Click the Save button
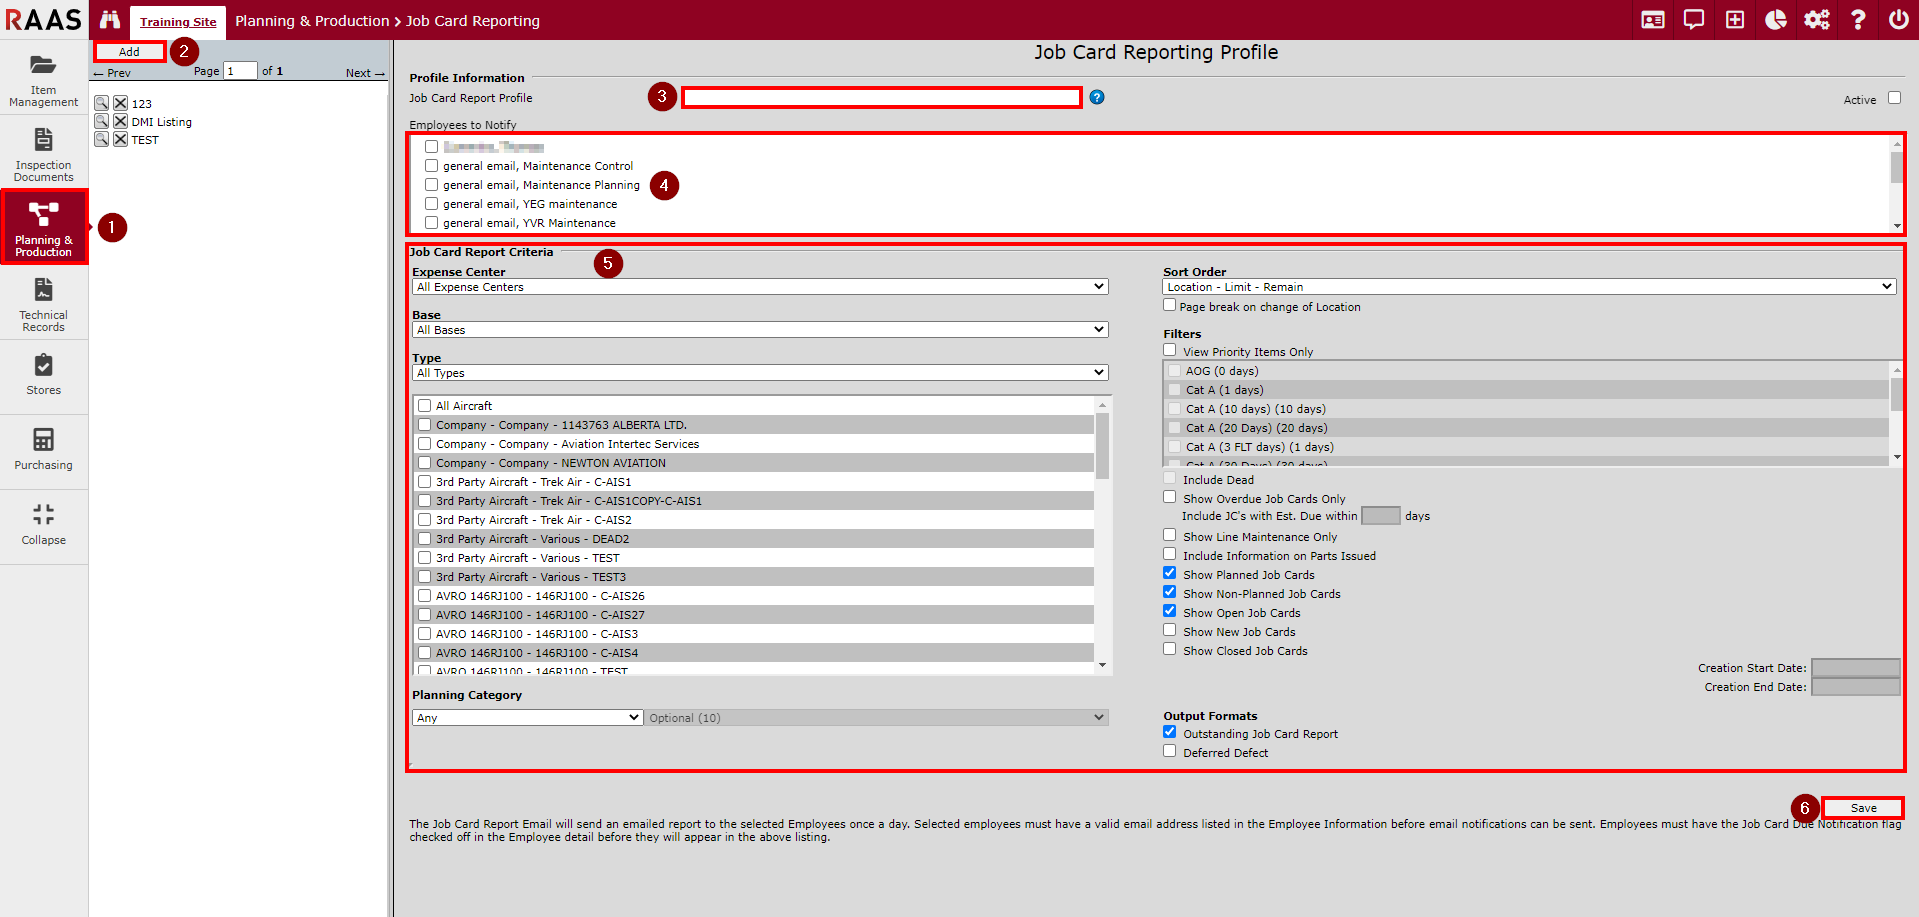Viewport: 1919px width, 917px height. click(x=1862, y=808)
